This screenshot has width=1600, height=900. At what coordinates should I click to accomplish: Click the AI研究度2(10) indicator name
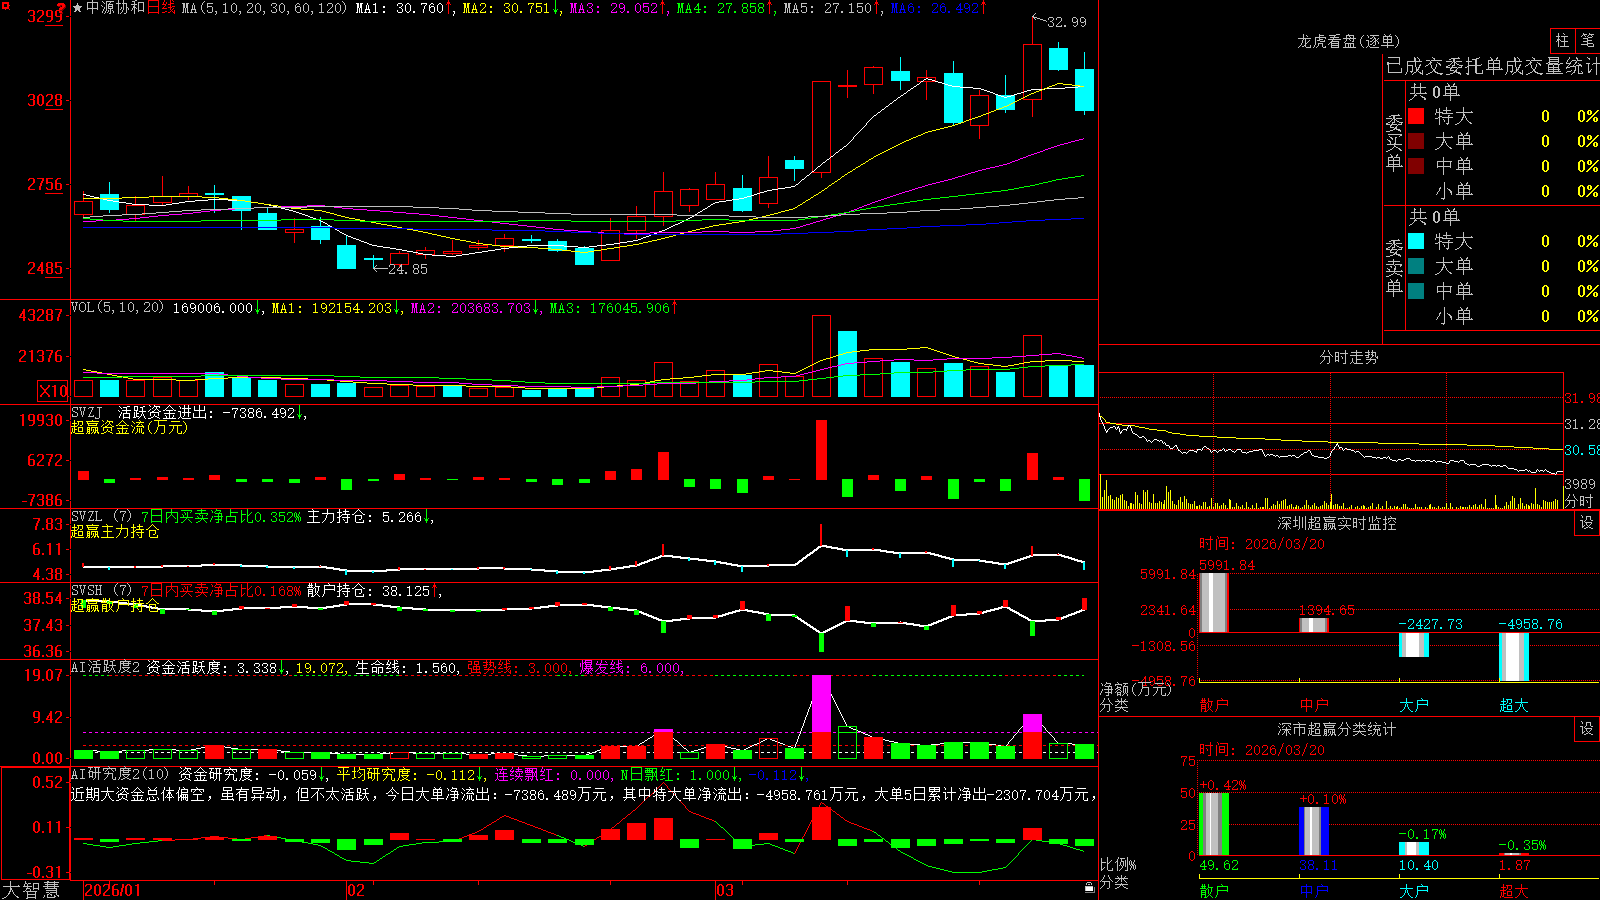point(120,774)
